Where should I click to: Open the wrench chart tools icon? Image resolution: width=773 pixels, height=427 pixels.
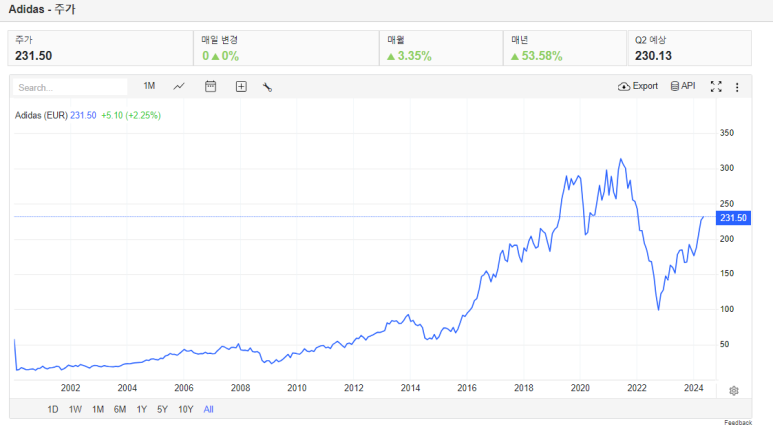click(267, 87)
